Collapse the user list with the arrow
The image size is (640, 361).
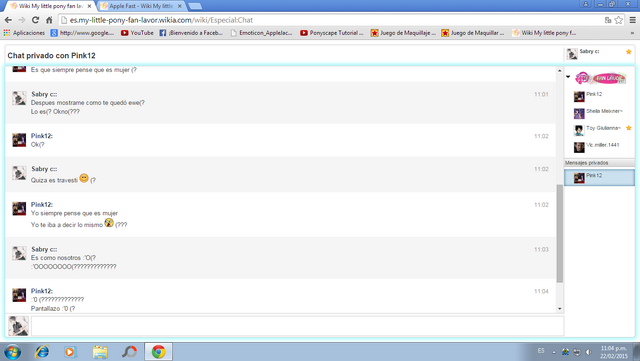tap(568, 77)
